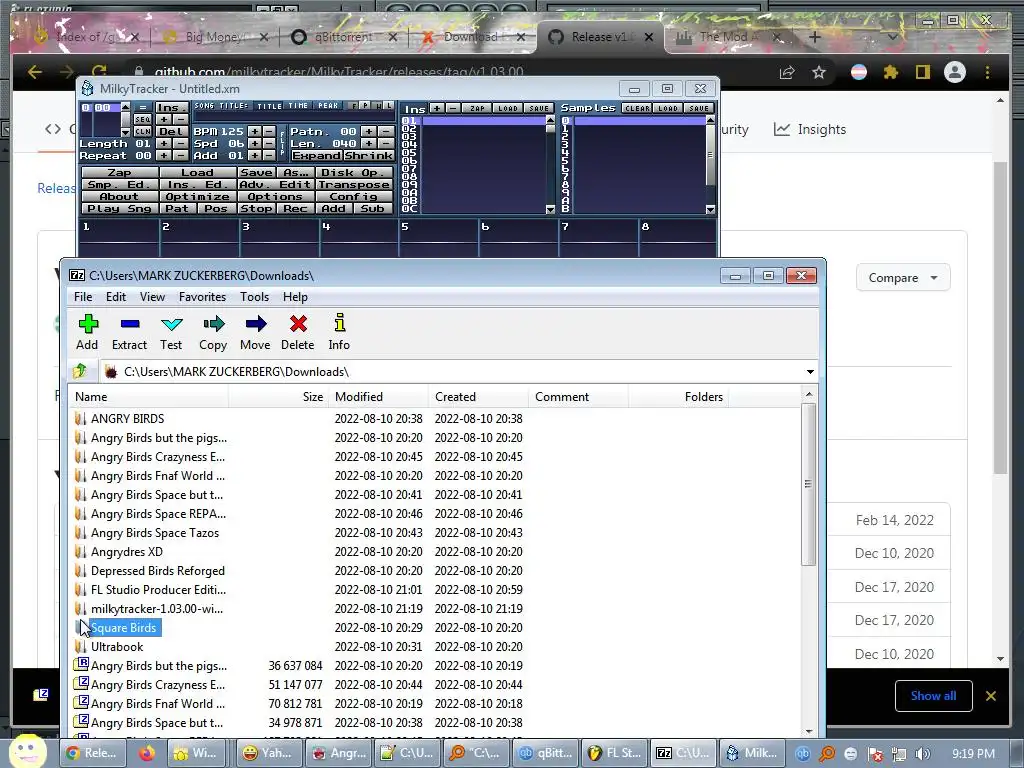
Task: Switch to the qBittorrent Chrome tab
Action: pyautogui.click(x=344, y=37)
